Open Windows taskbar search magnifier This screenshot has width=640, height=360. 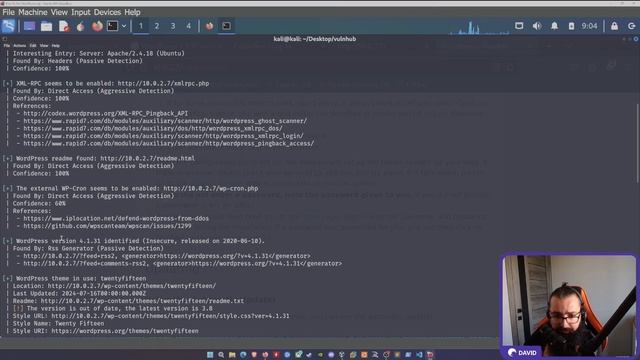tap(221, 355)
